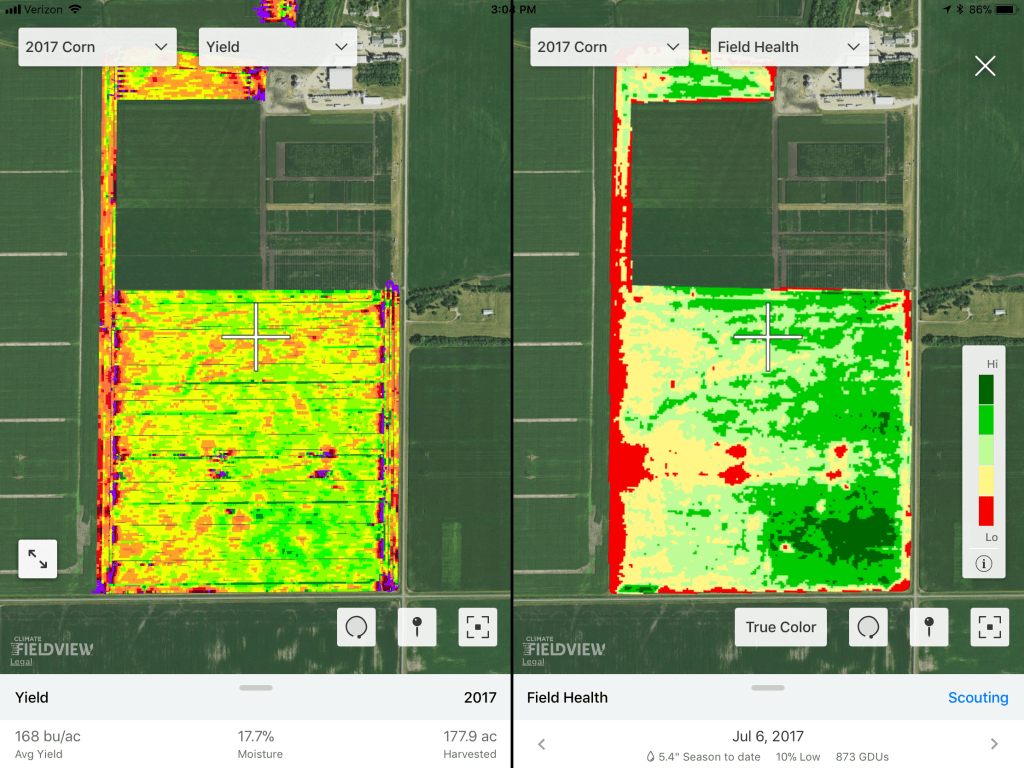
Task: Center Field Health map on field
Action: point(989,627)
